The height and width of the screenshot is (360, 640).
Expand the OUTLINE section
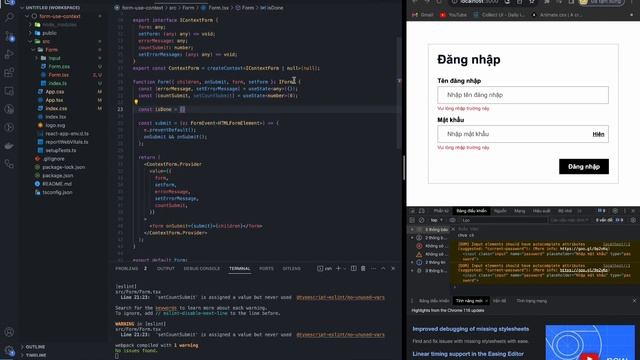coord(35,347)
